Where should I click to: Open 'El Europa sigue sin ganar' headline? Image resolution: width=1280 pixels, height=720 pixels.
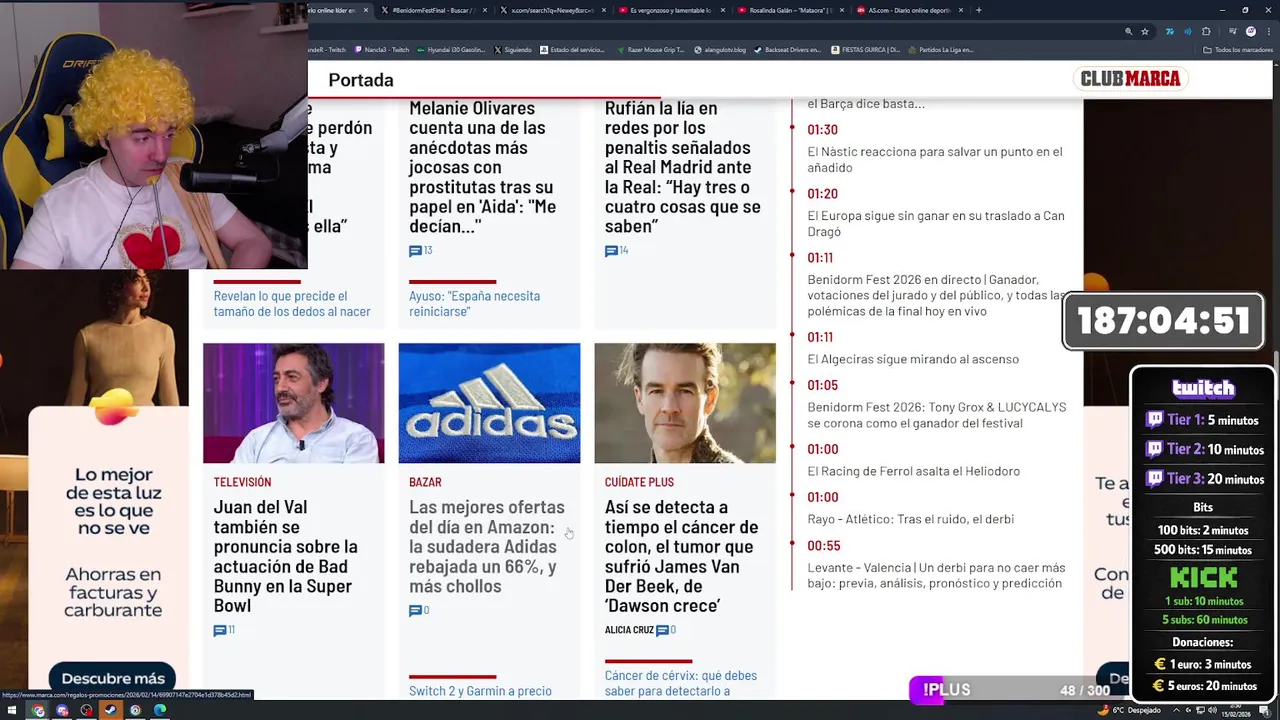point(936,224)
